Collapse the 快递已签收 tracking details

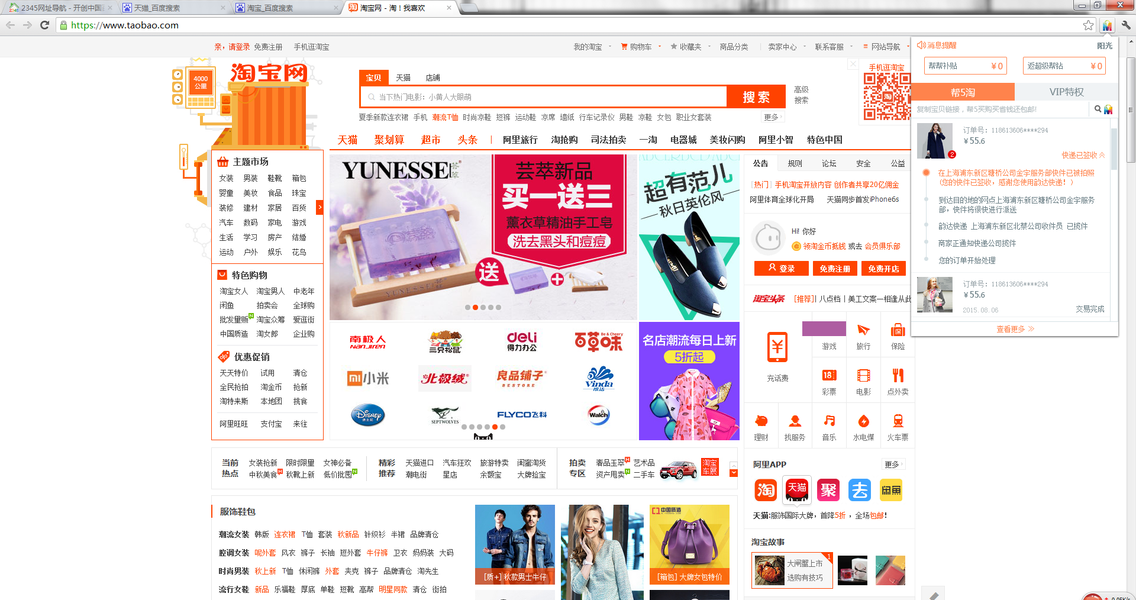[x=1083, y=155]
